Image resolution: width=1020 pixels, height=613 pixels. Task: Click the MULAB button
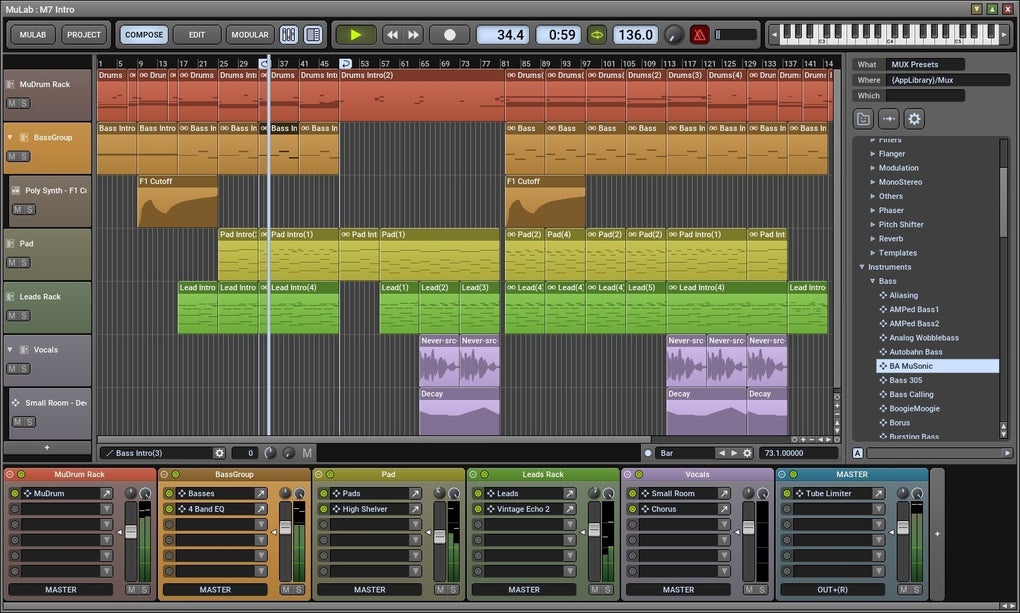33,35
